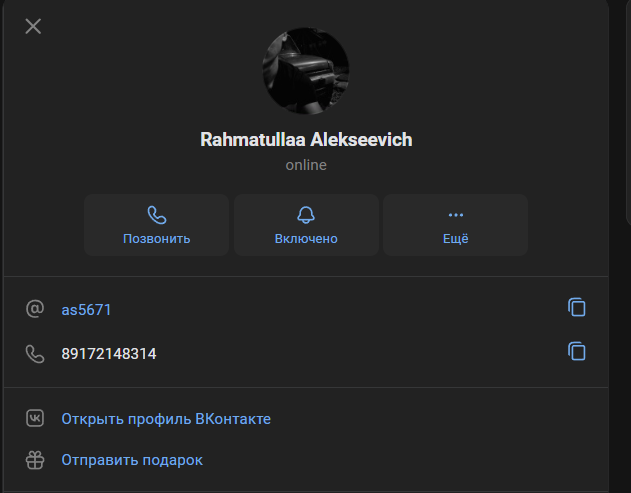This screenshot has width=631, height=493.
Task: Copy username as5671 with copy icon
Action: [x=577, y=307]
